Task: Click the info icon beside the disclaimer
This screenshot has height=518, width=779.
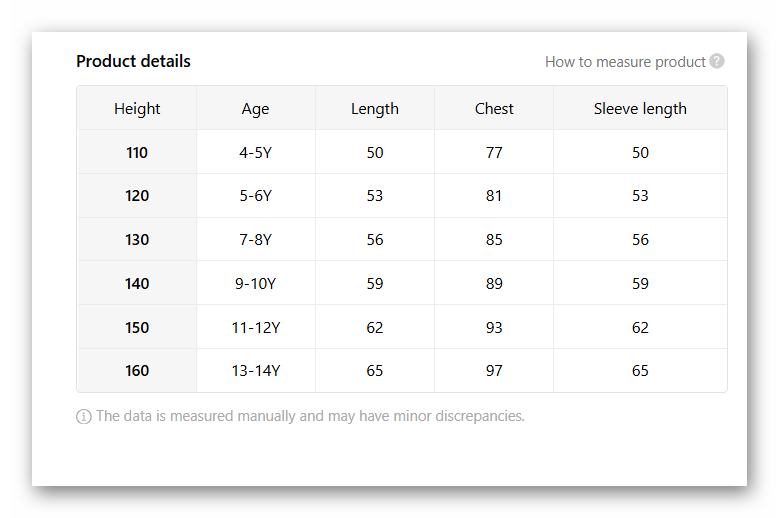Action: pos(84,416)
